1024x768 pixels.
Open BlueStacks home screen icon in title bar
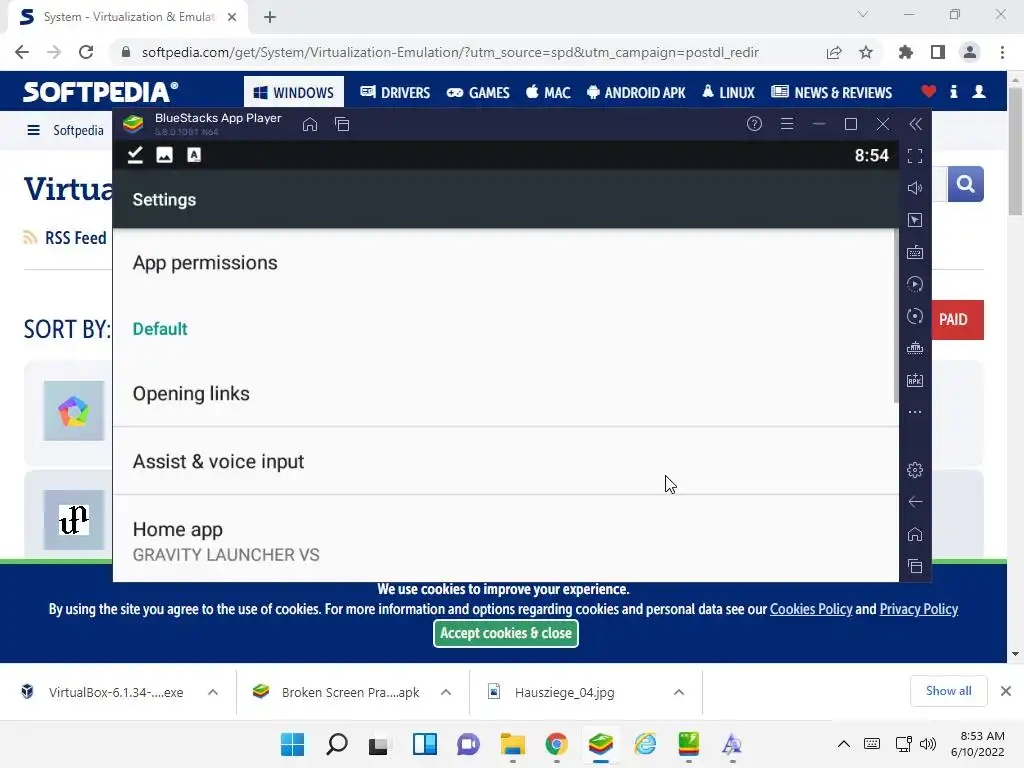310,124
